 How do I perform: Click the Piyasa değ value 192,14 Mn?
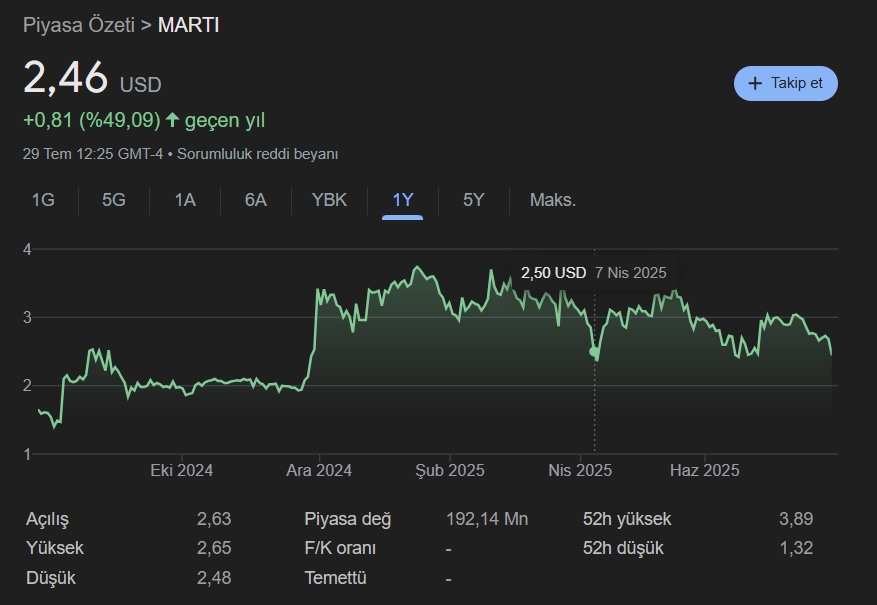pos(487,519)
